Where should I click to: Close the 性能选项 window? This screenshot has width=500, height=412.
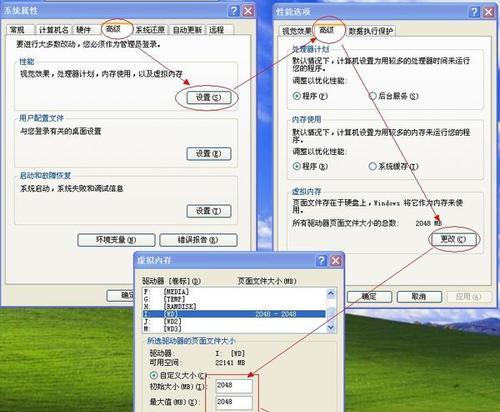coord(489,12)
